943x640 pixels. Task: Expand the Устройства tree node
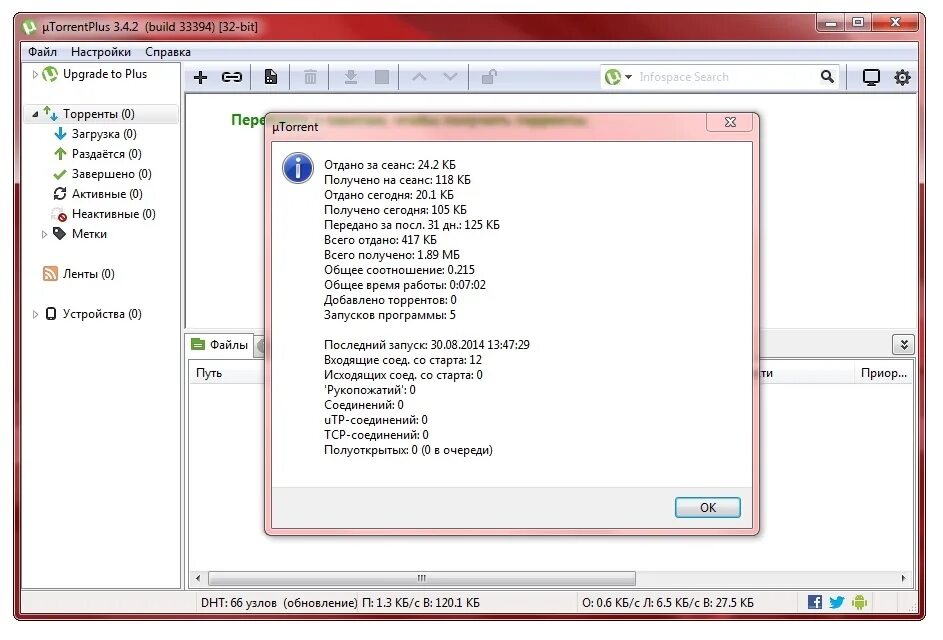(x=35, y=314)
